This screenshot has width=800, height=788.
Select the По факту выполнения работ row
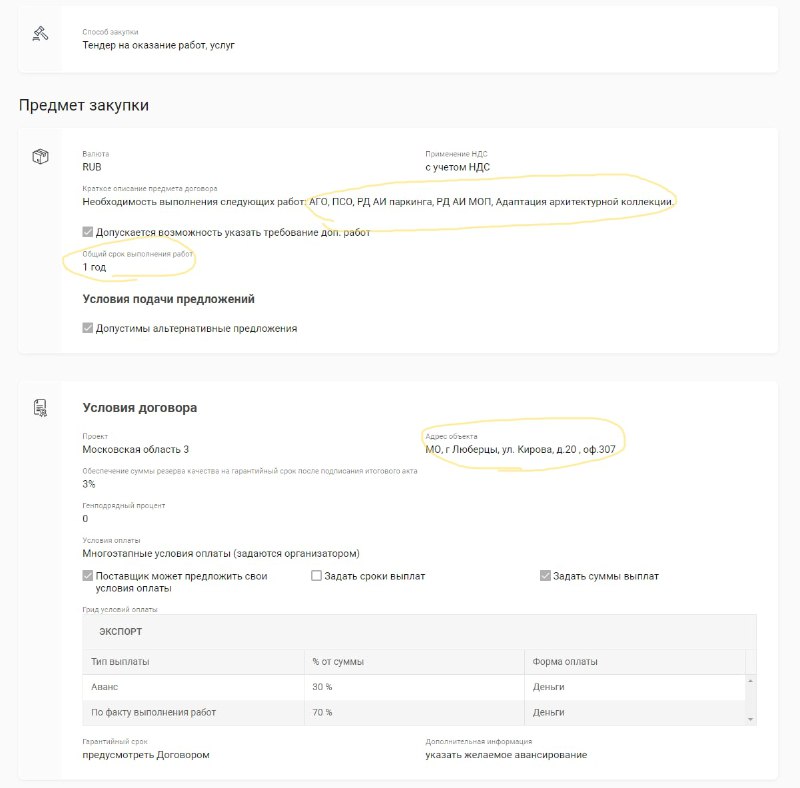pos(414,712)
